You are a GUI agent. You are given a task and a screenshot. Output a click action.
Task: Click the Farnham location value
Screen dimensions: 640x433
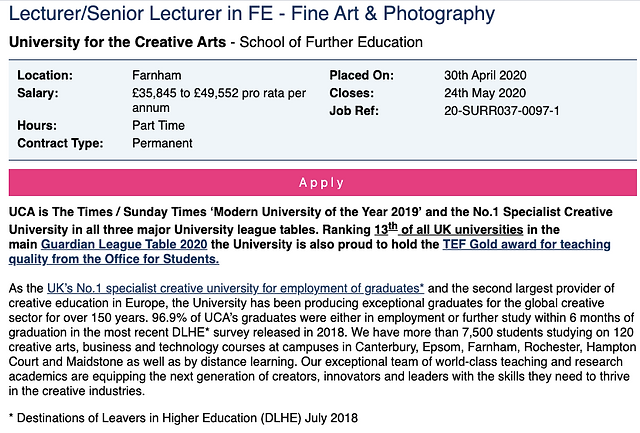click(x=157, y=75)
